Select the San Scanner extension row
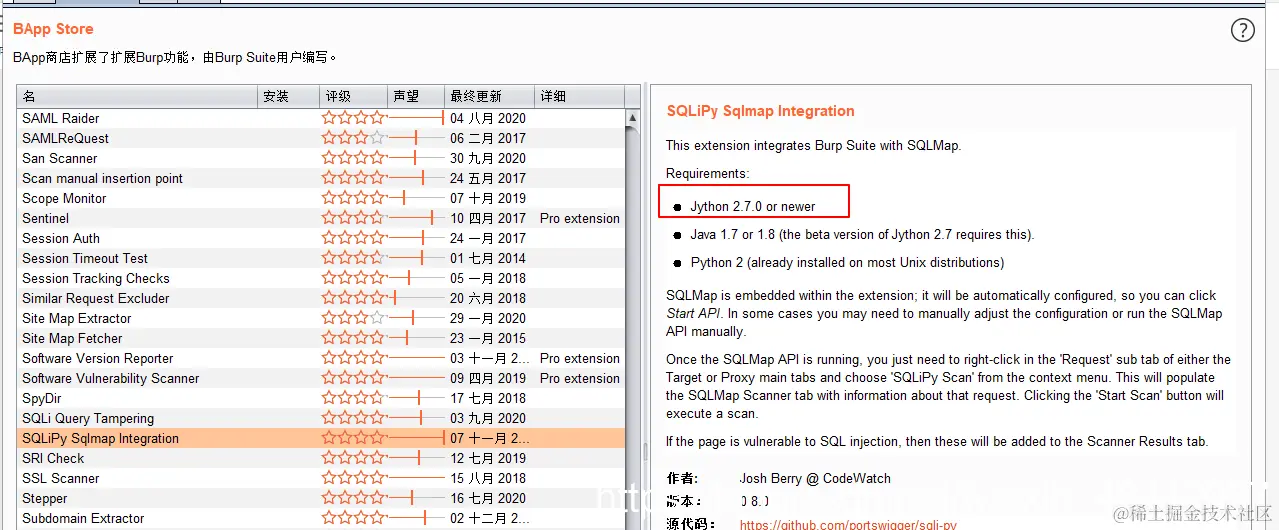1279x530 pixels. click(x=321, y=158)
